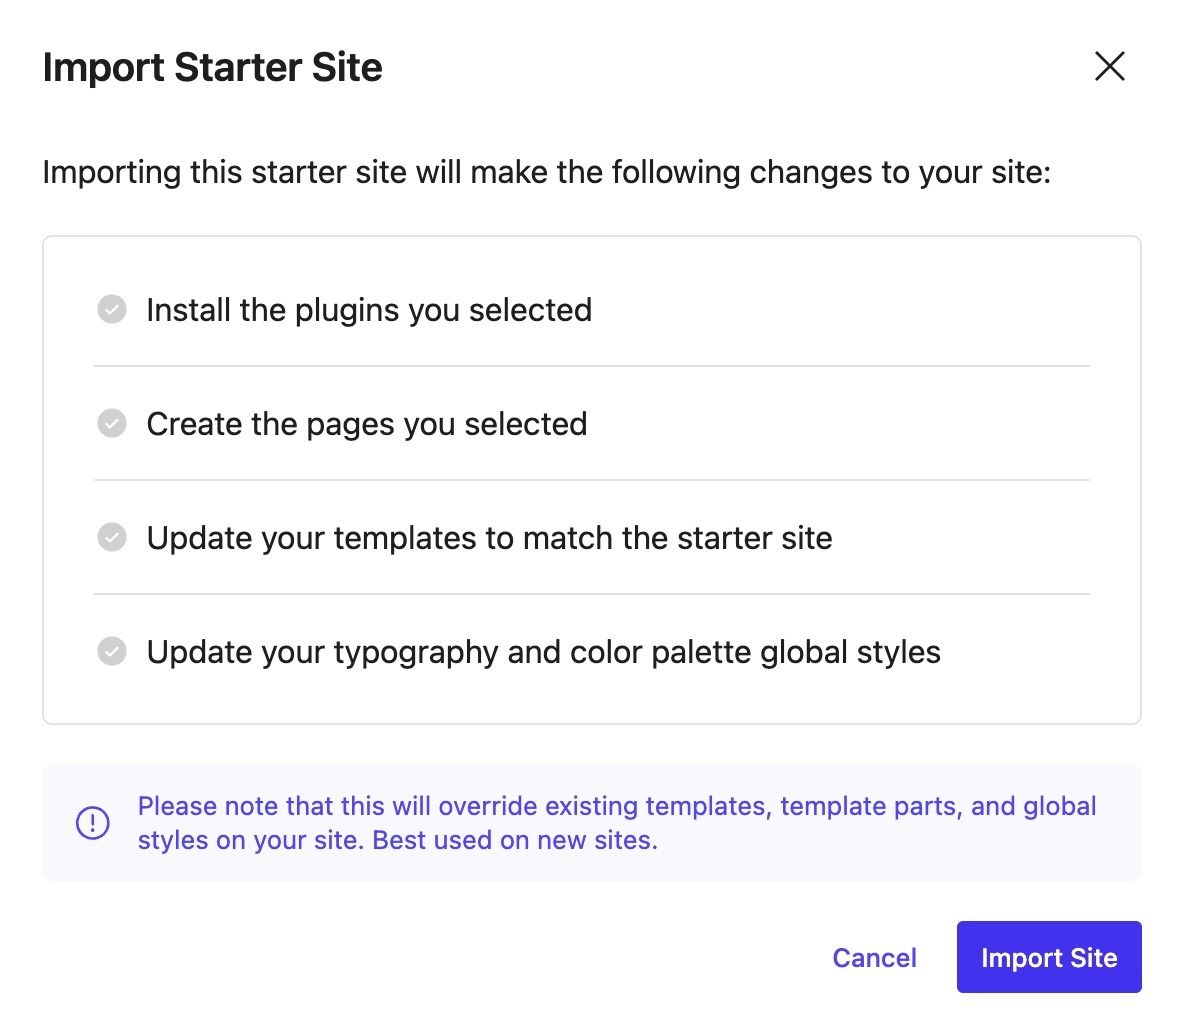Select the 'Install the plugins you selected' item
Image resolution: width=1180 pixels, height=1030 pixels.
(369, 310)
